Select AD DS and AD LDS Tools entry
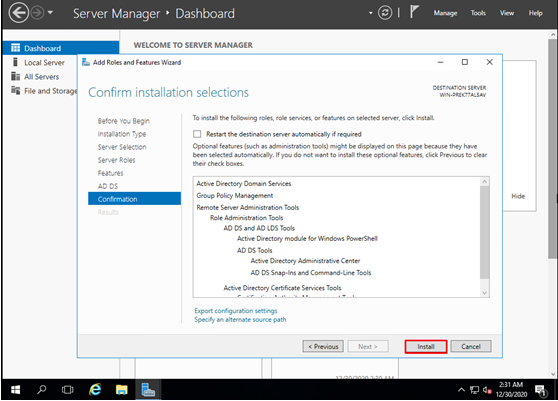This screenshot has height=401, width=558. pos(259,228)
